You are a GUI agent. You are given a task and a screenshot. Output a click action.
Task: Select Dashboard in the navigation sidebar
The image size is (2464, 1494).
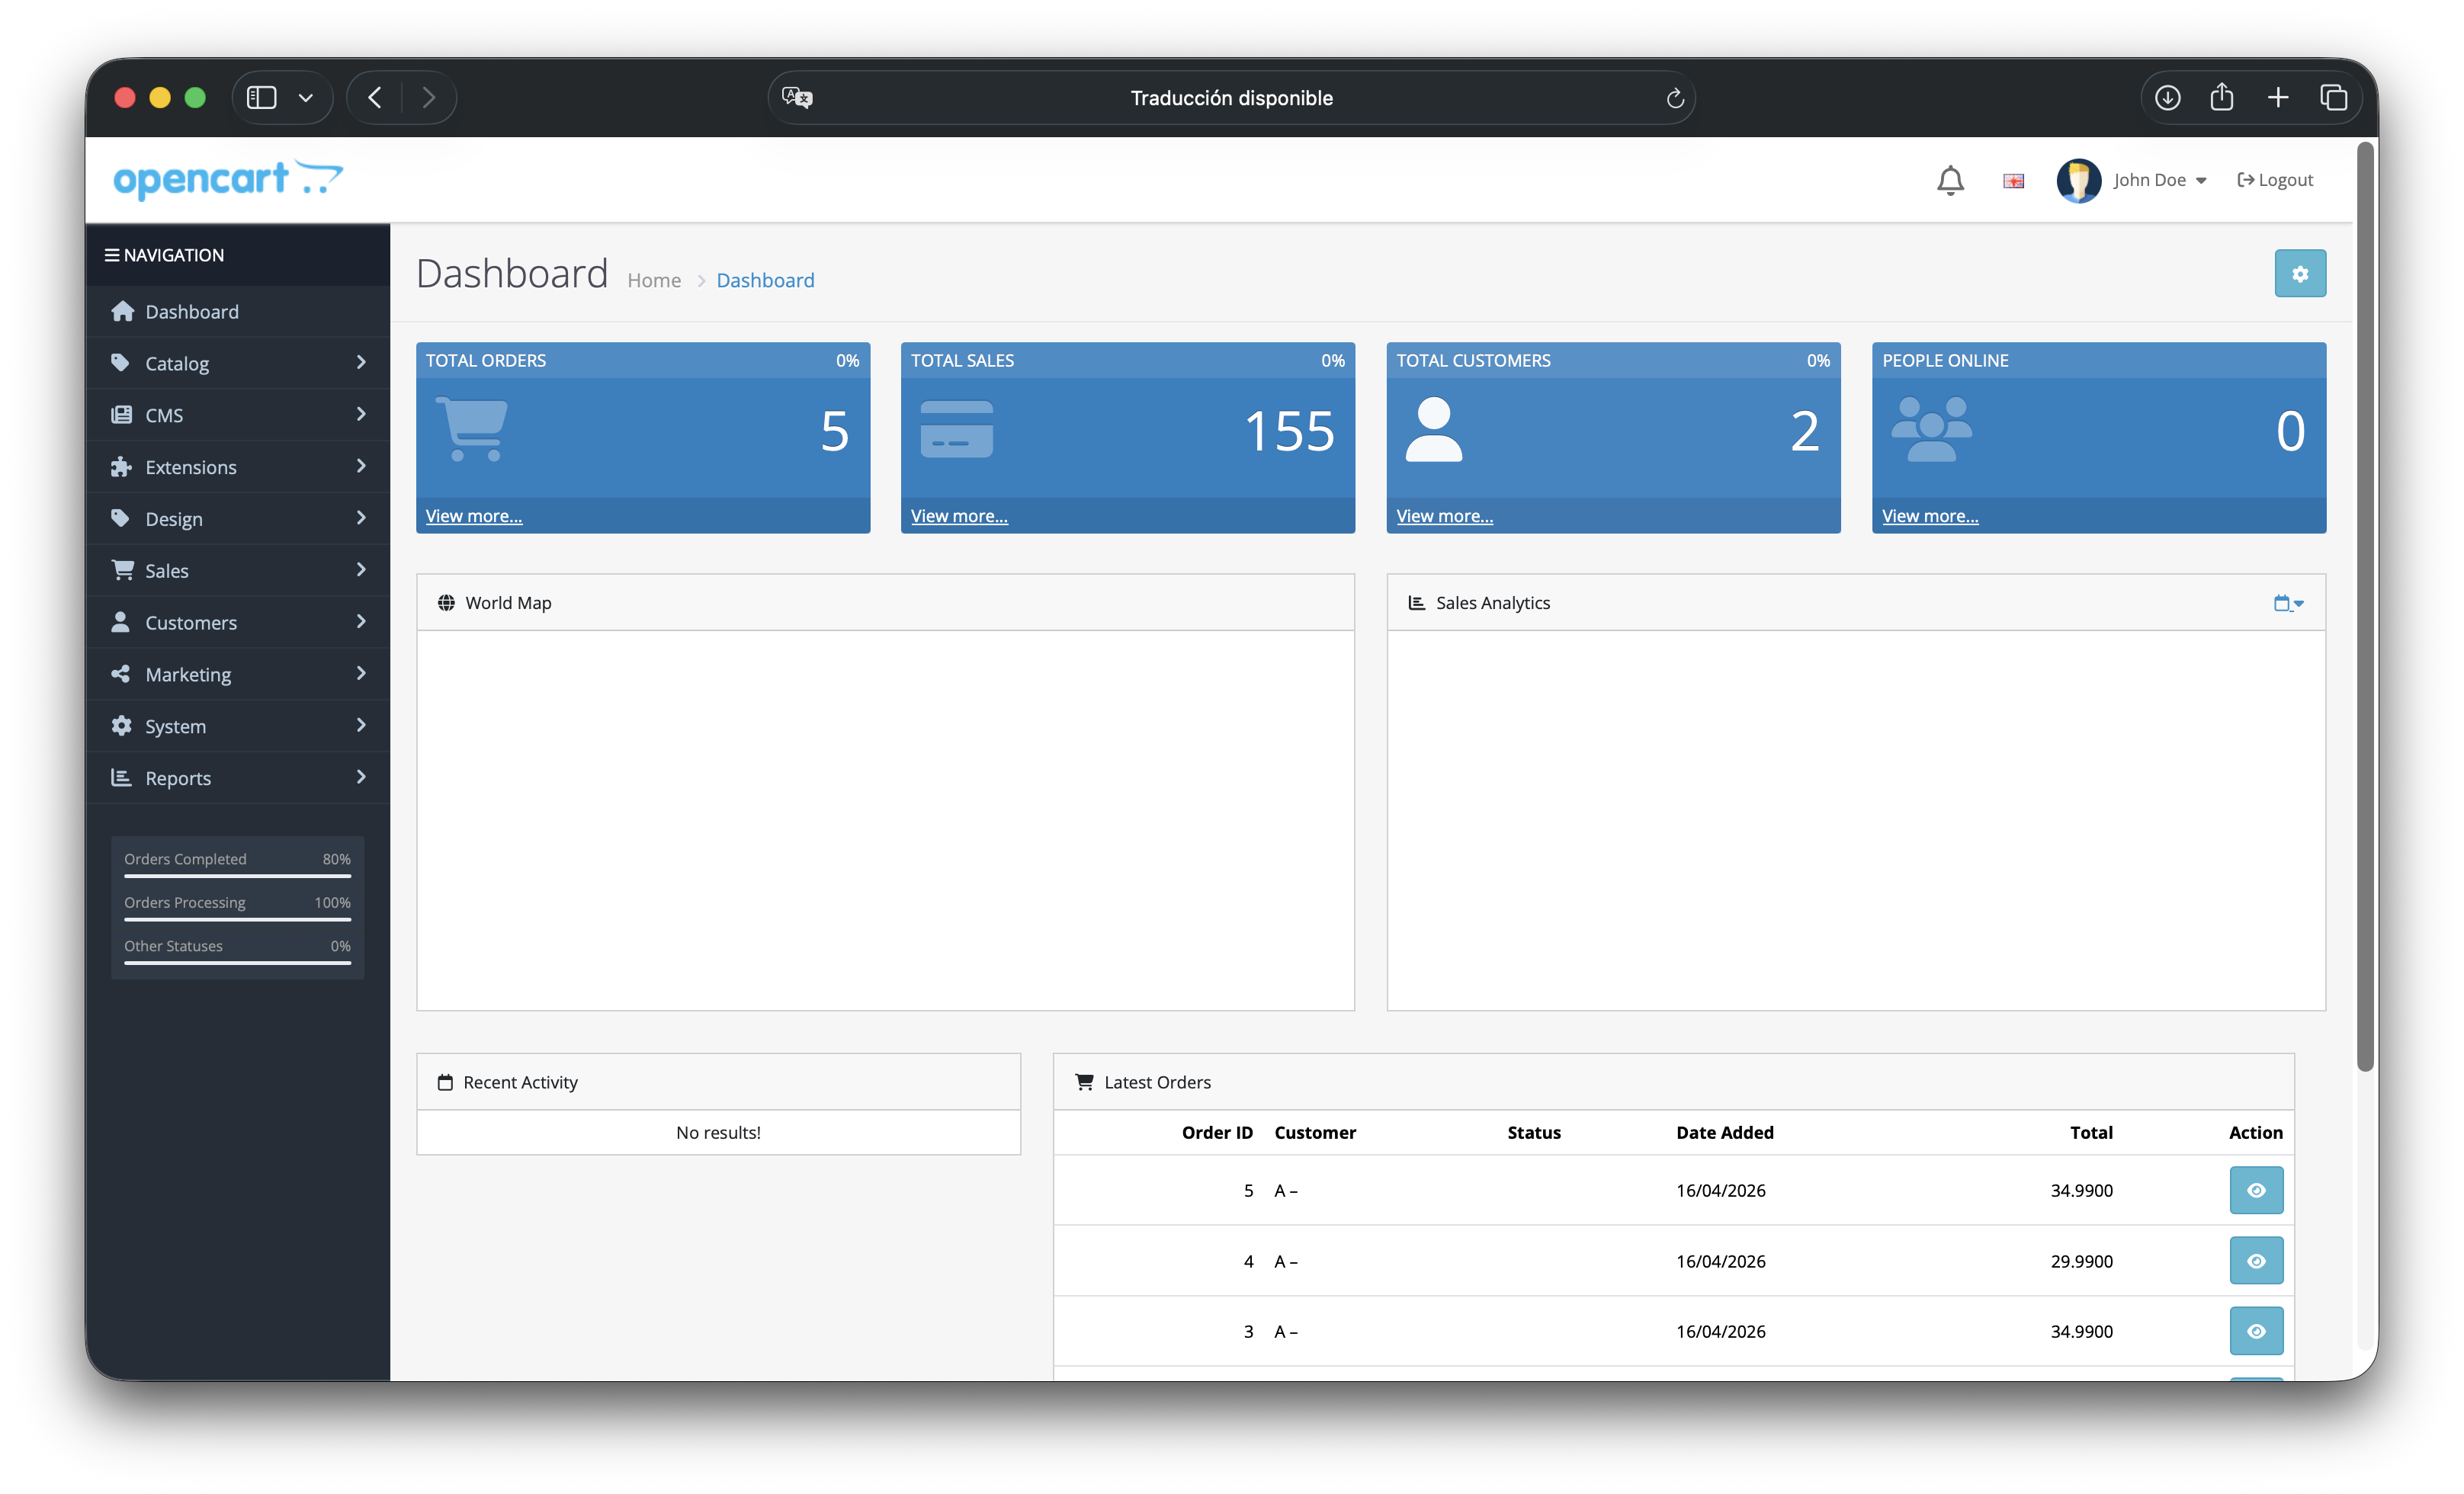[x=192, y=311]
